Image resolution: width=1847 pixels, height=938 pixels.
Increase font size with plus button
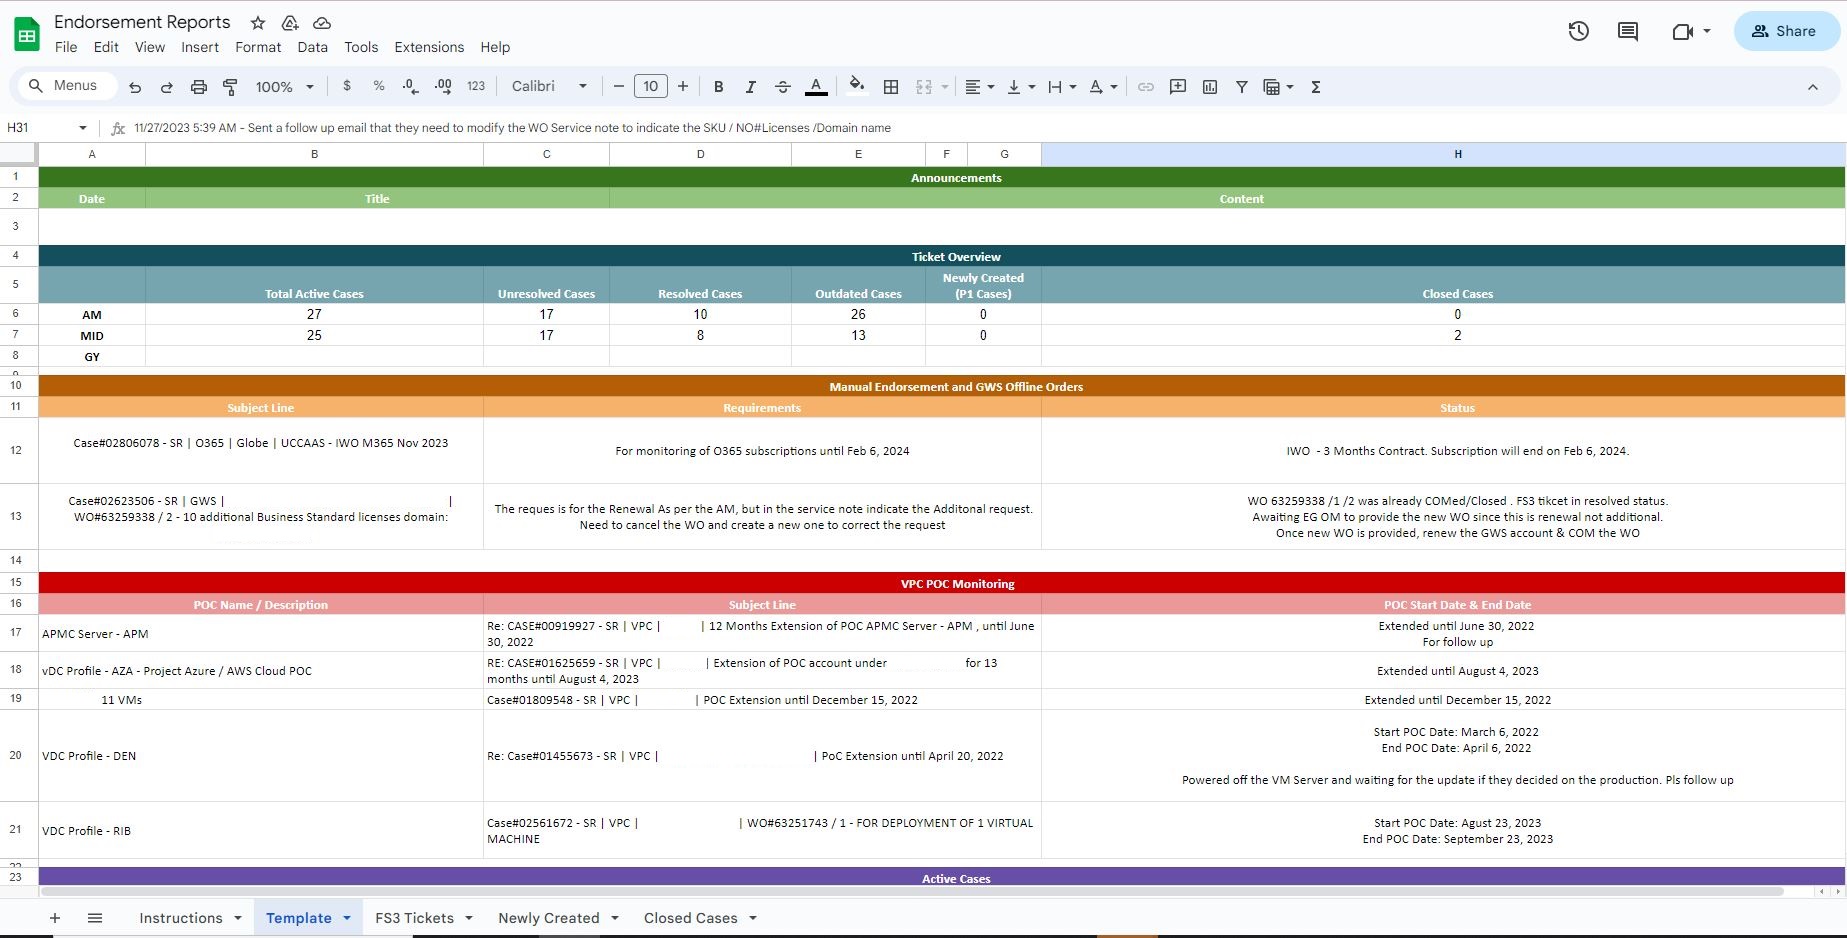(x=683, y=86)
